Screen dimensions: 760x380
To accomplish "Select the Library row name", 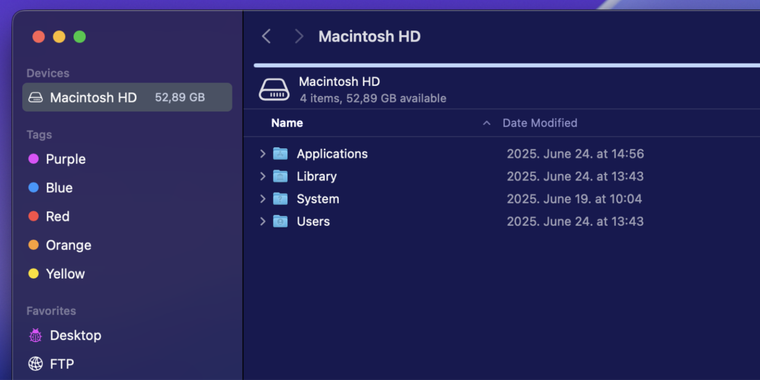I will click(x=317, y=176).
